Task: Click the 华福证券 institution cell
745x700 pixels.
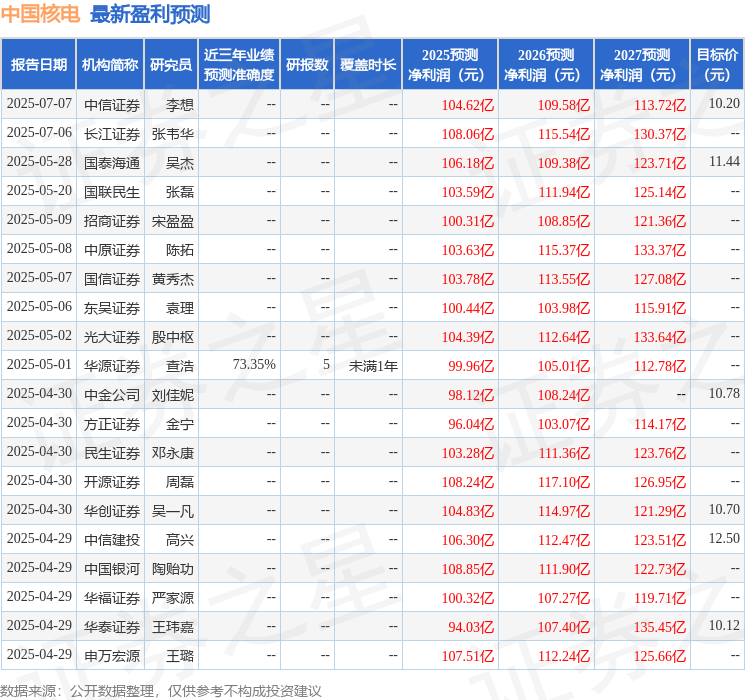Action: [x=112, y=598]
